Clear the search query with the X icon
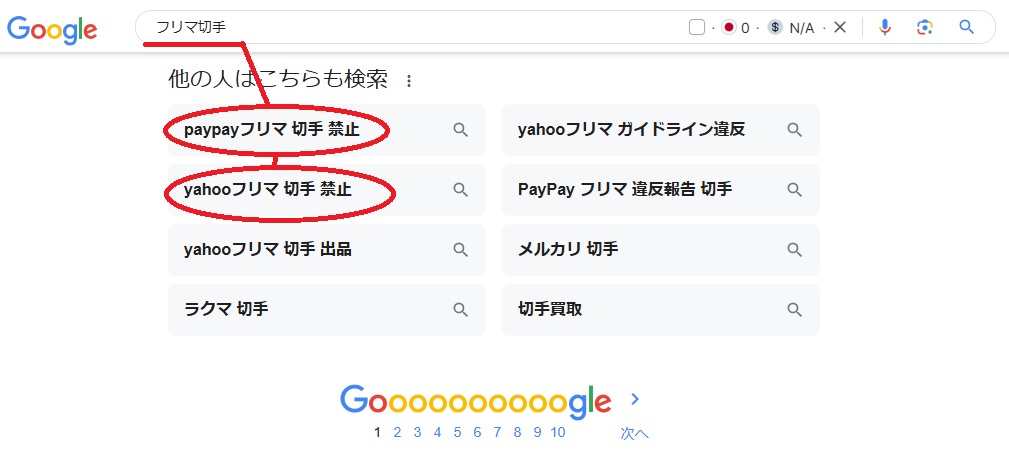The width and height of the screenshot is (1009, 451). [840, 27]
